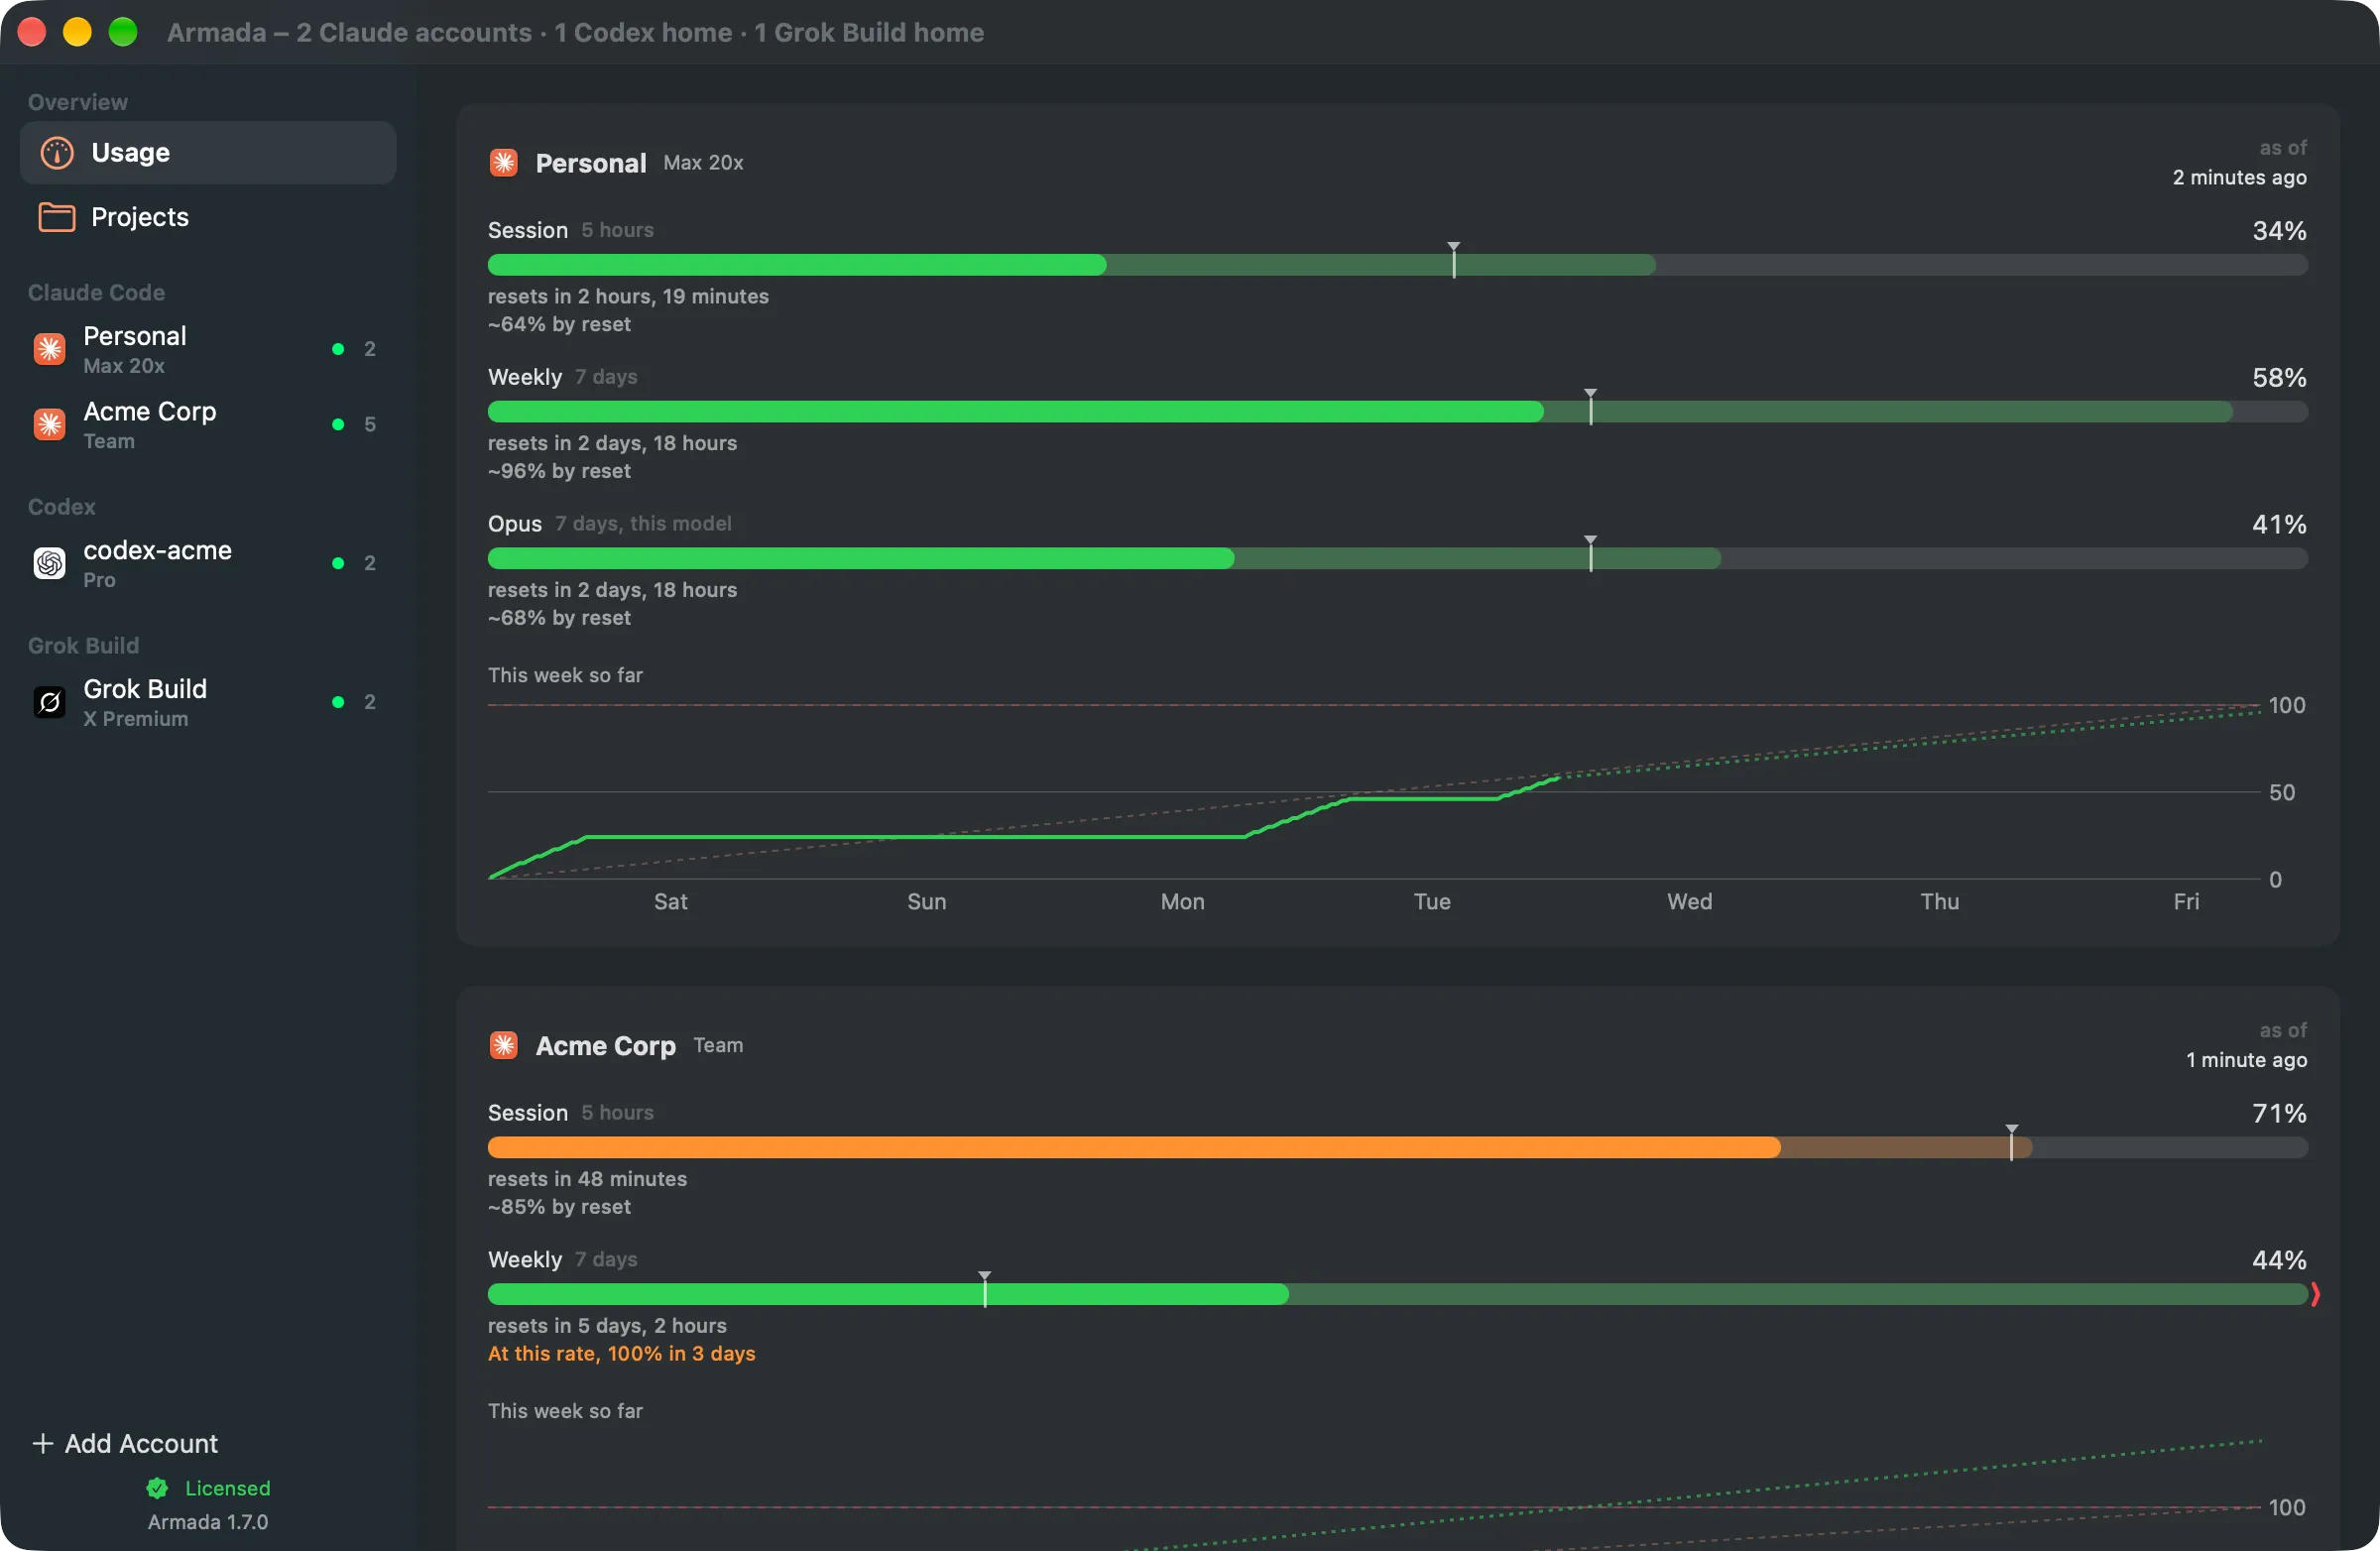
Task: Click the Claude icon beside Acme Corp in sidebar
Action: (50, 424)
